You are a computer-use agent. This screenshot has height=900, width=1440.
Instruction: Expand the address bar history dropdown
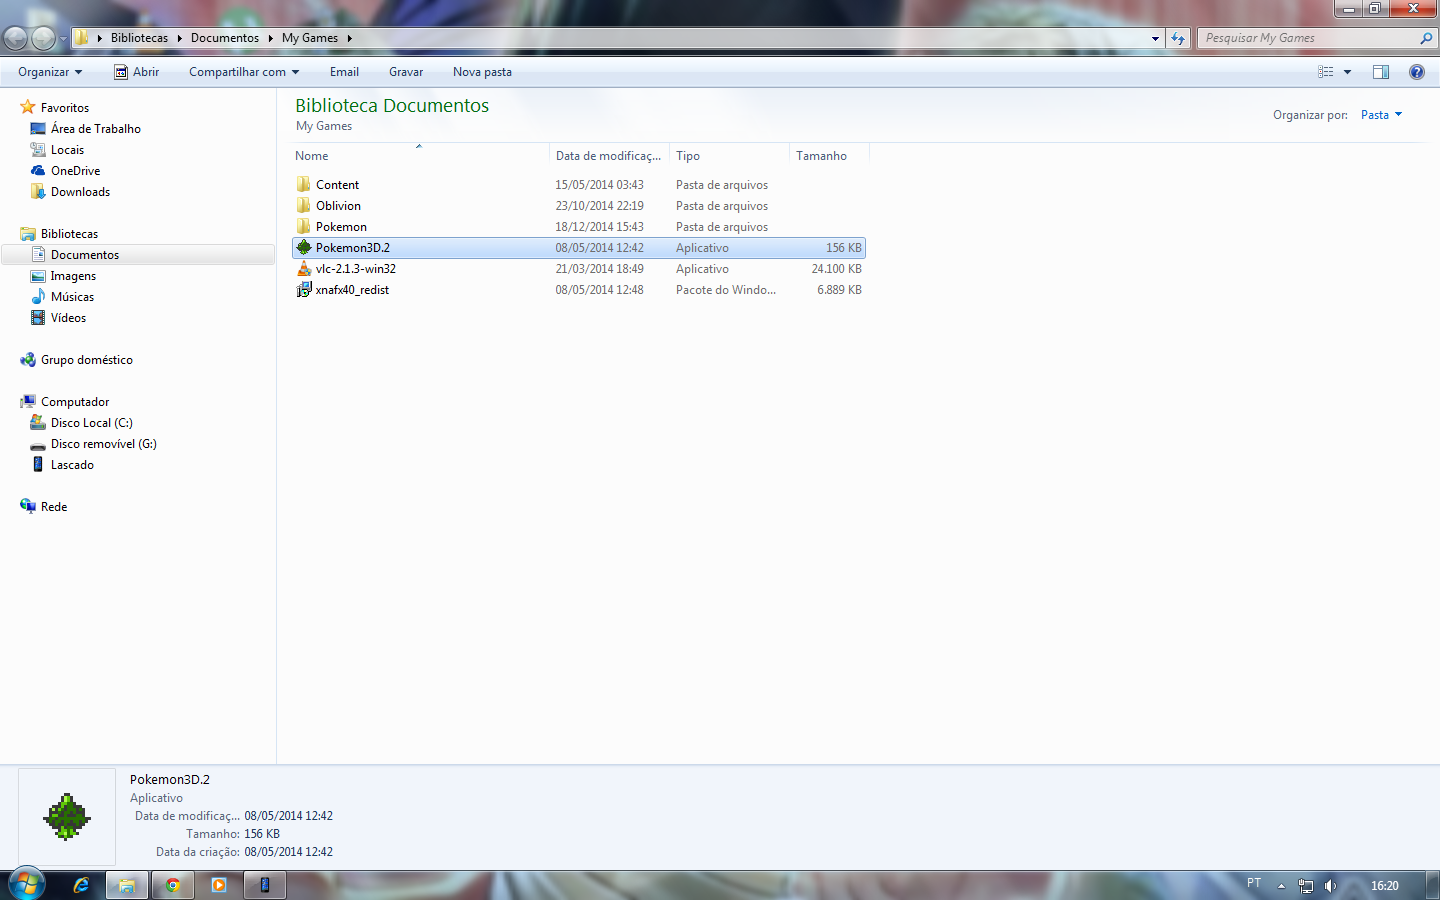(x=1155, y=38)
